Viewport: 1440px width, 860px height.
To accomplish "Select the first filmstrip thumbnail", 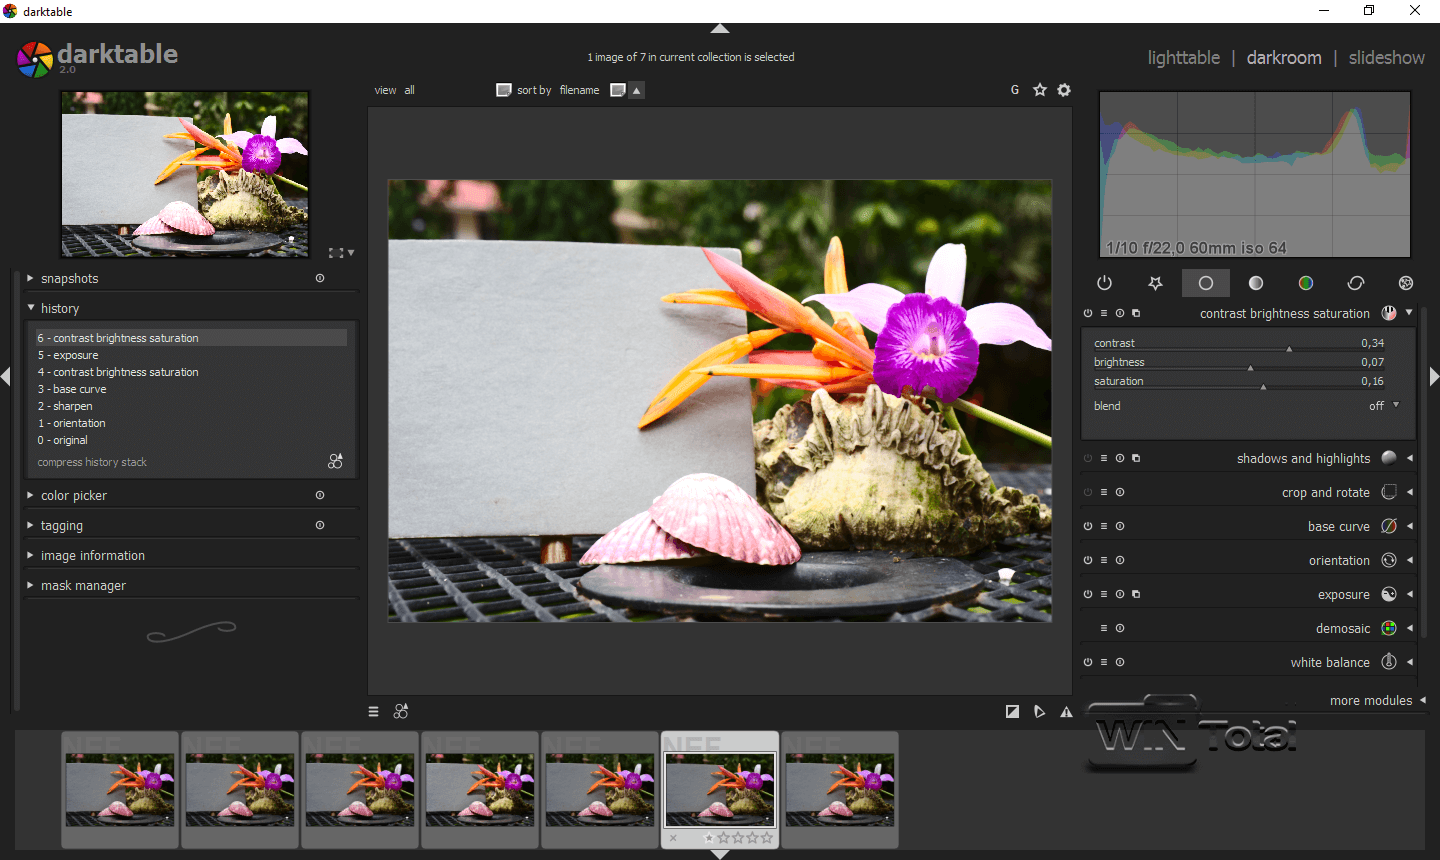I will pos(120,789).
